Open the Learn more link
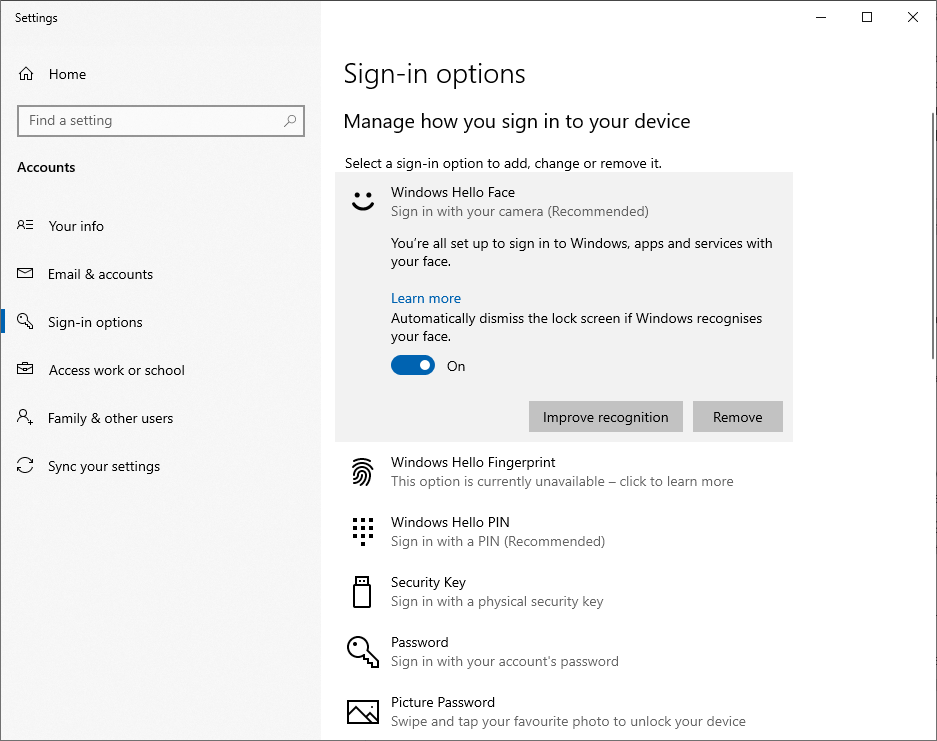The width and height of the screenshot is (937, 741). click(x=425, y=298)
